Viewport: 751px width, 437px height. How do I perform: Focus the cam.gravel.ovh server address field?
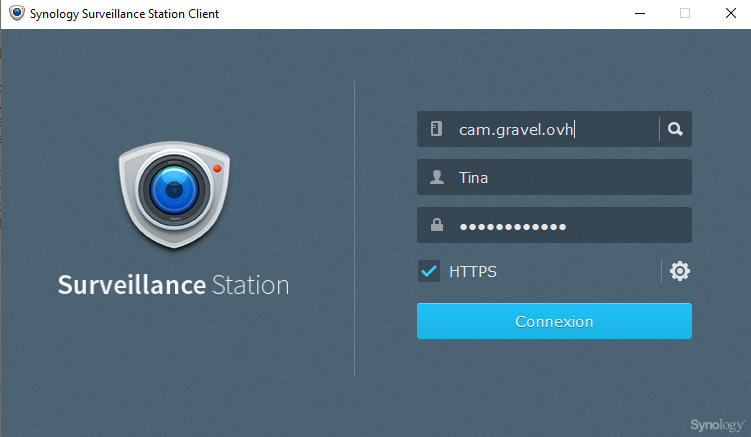tap(550, 129)
